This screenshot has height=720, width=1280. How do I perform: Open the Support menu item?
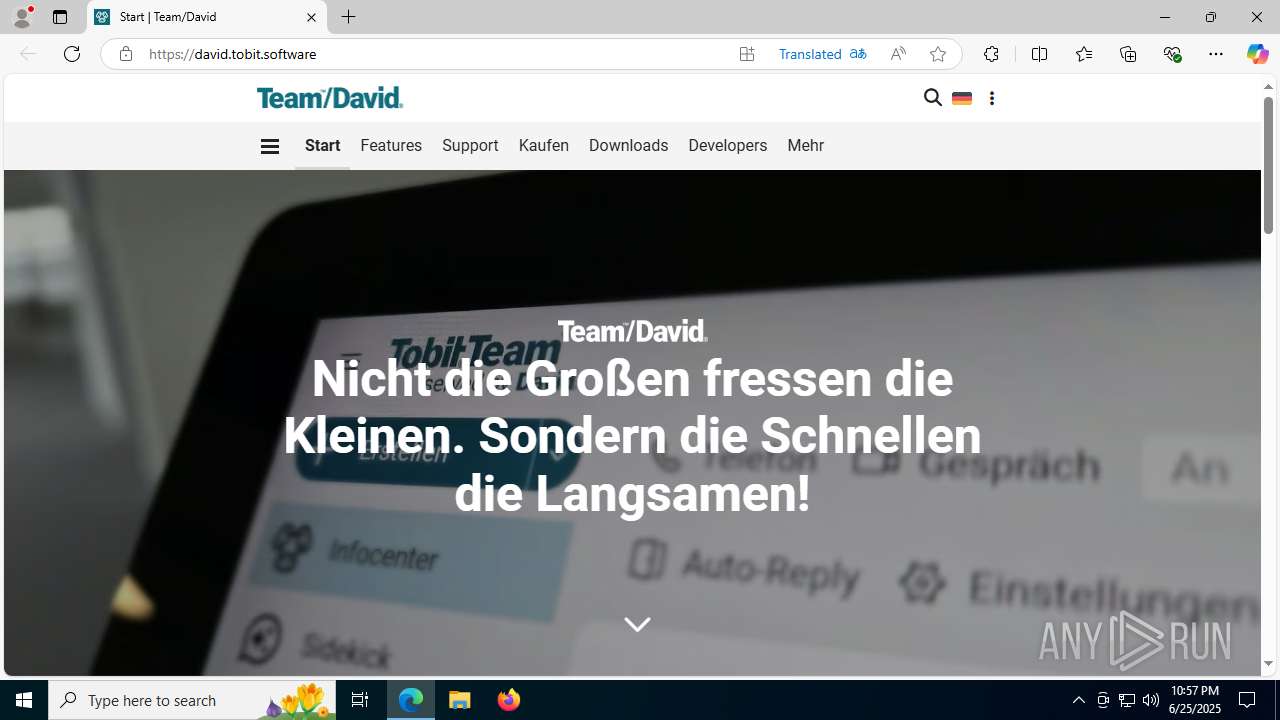(x=470, y=146)
